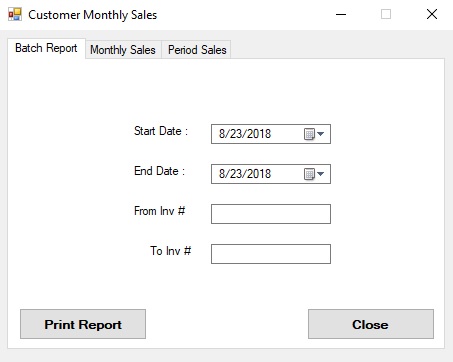This screenshot has width=453, height=362.
Task: Open the Period Sales tab
Action: point(197,50)
